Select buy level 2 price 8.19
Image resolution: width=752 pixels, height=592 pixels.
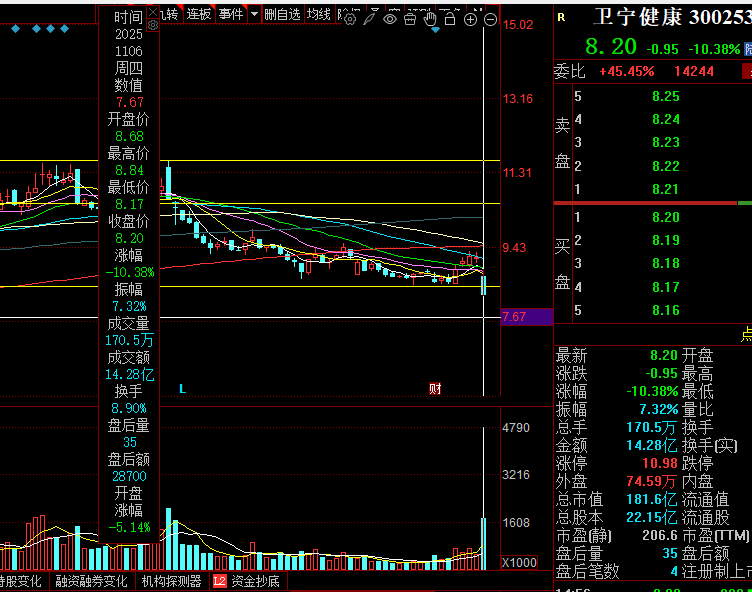666,240
